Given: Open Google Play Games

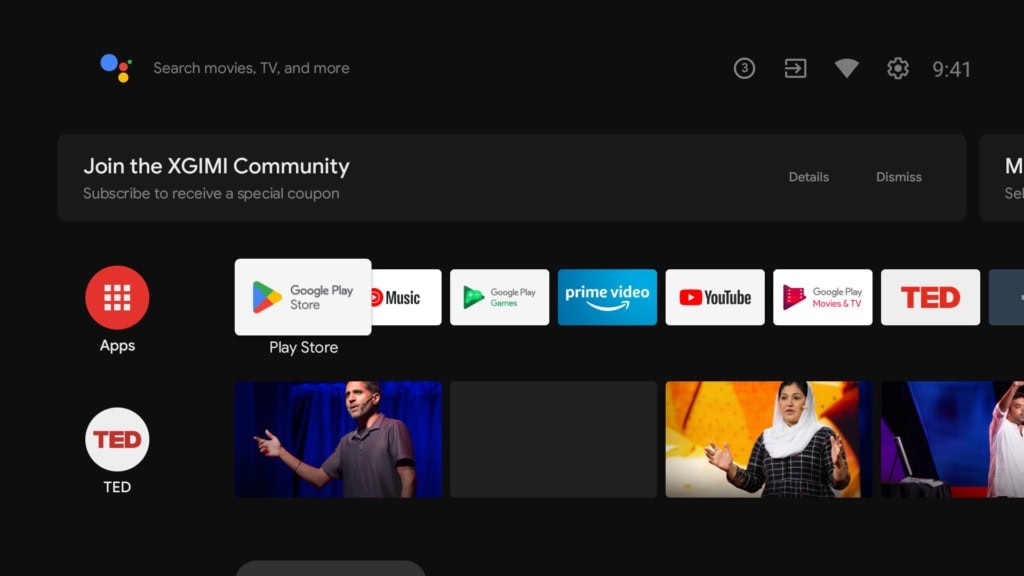Looking at the screenshot, I should click(x=499, y=297).
